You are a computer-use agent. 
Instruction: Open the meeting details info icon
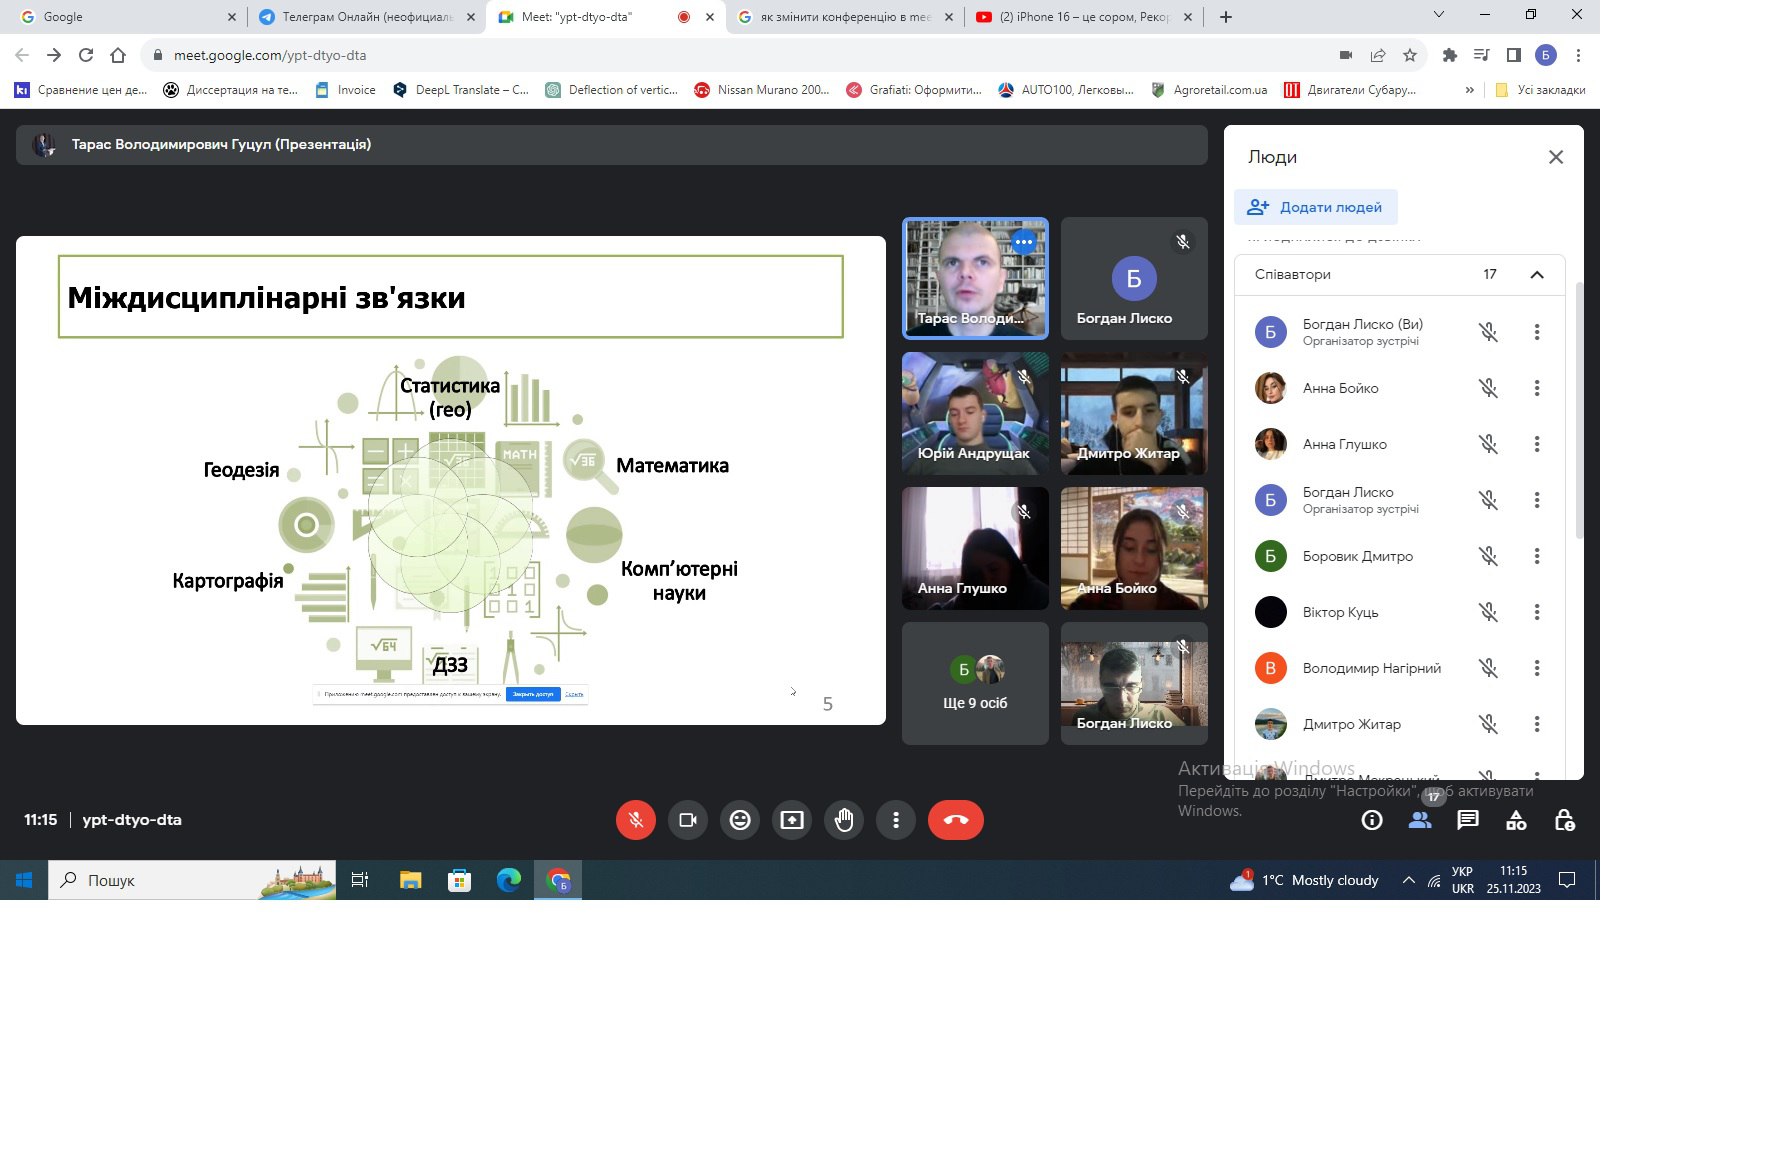[x=1372, y=821]
